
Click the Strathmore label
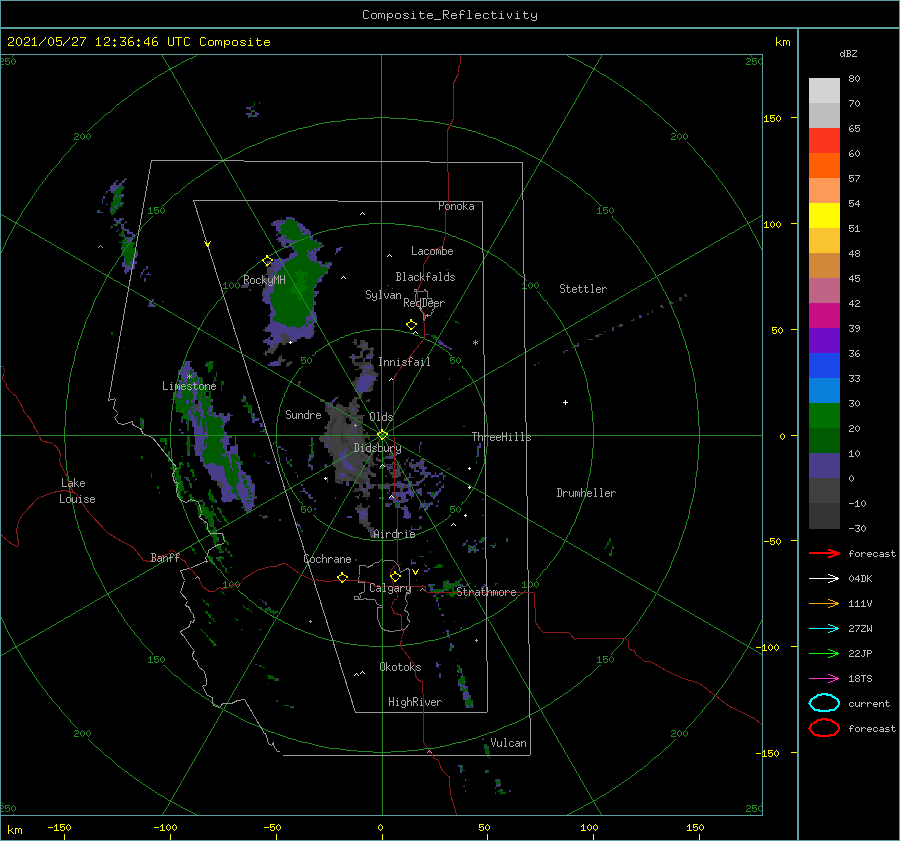click(x=486, y=592)
